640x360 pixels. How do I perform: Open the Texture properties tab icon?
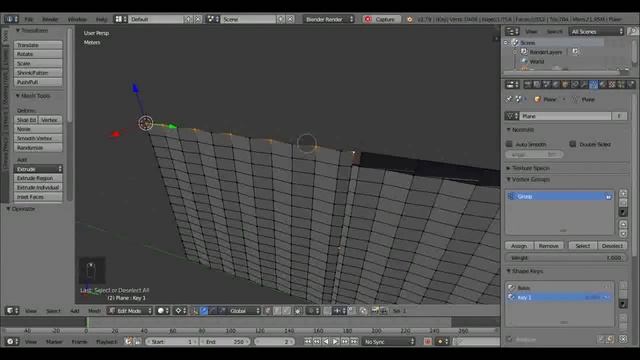[612, 84]
